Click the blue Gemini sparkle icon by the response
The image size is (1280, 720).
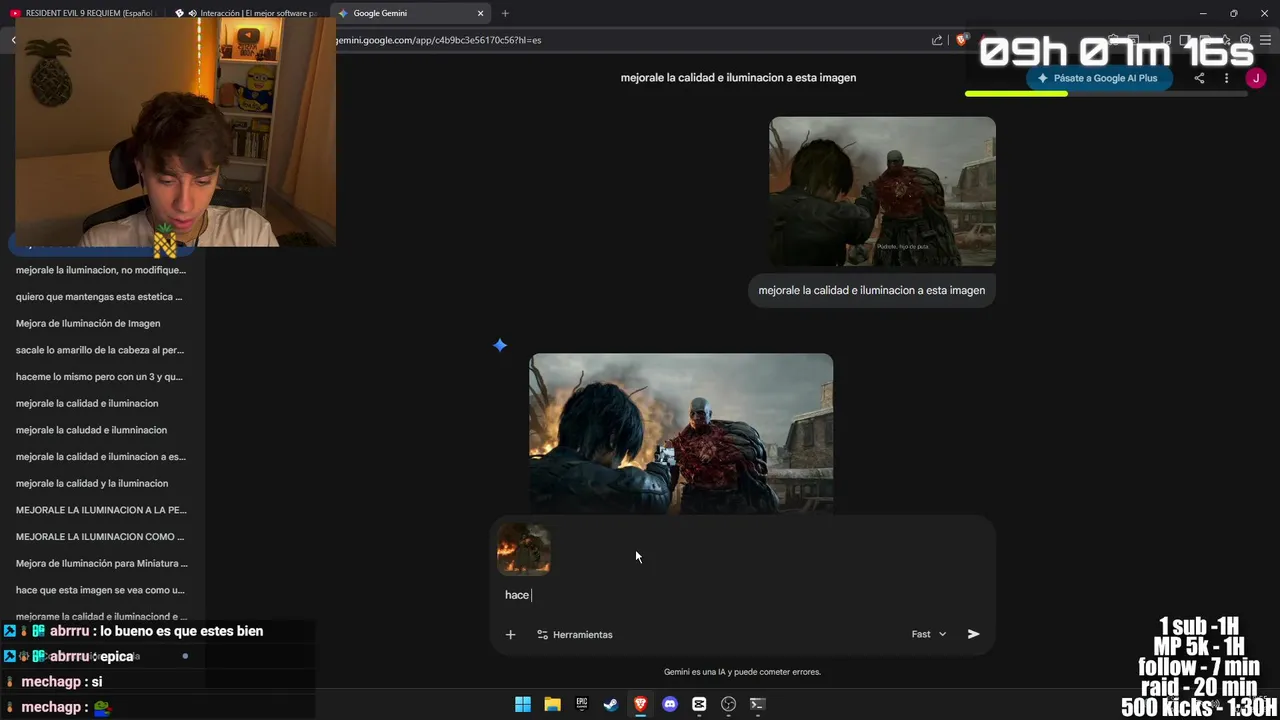pyautogui.click(x=500, y=345)
